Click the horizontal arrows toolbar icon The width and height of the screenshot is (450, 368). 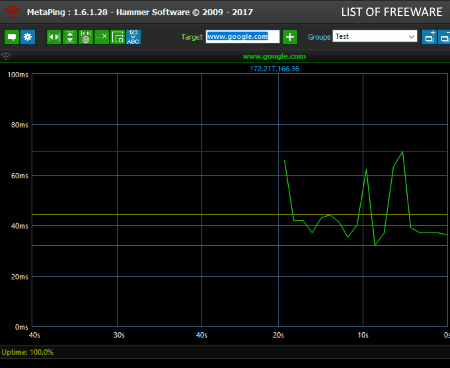(54, 37)
